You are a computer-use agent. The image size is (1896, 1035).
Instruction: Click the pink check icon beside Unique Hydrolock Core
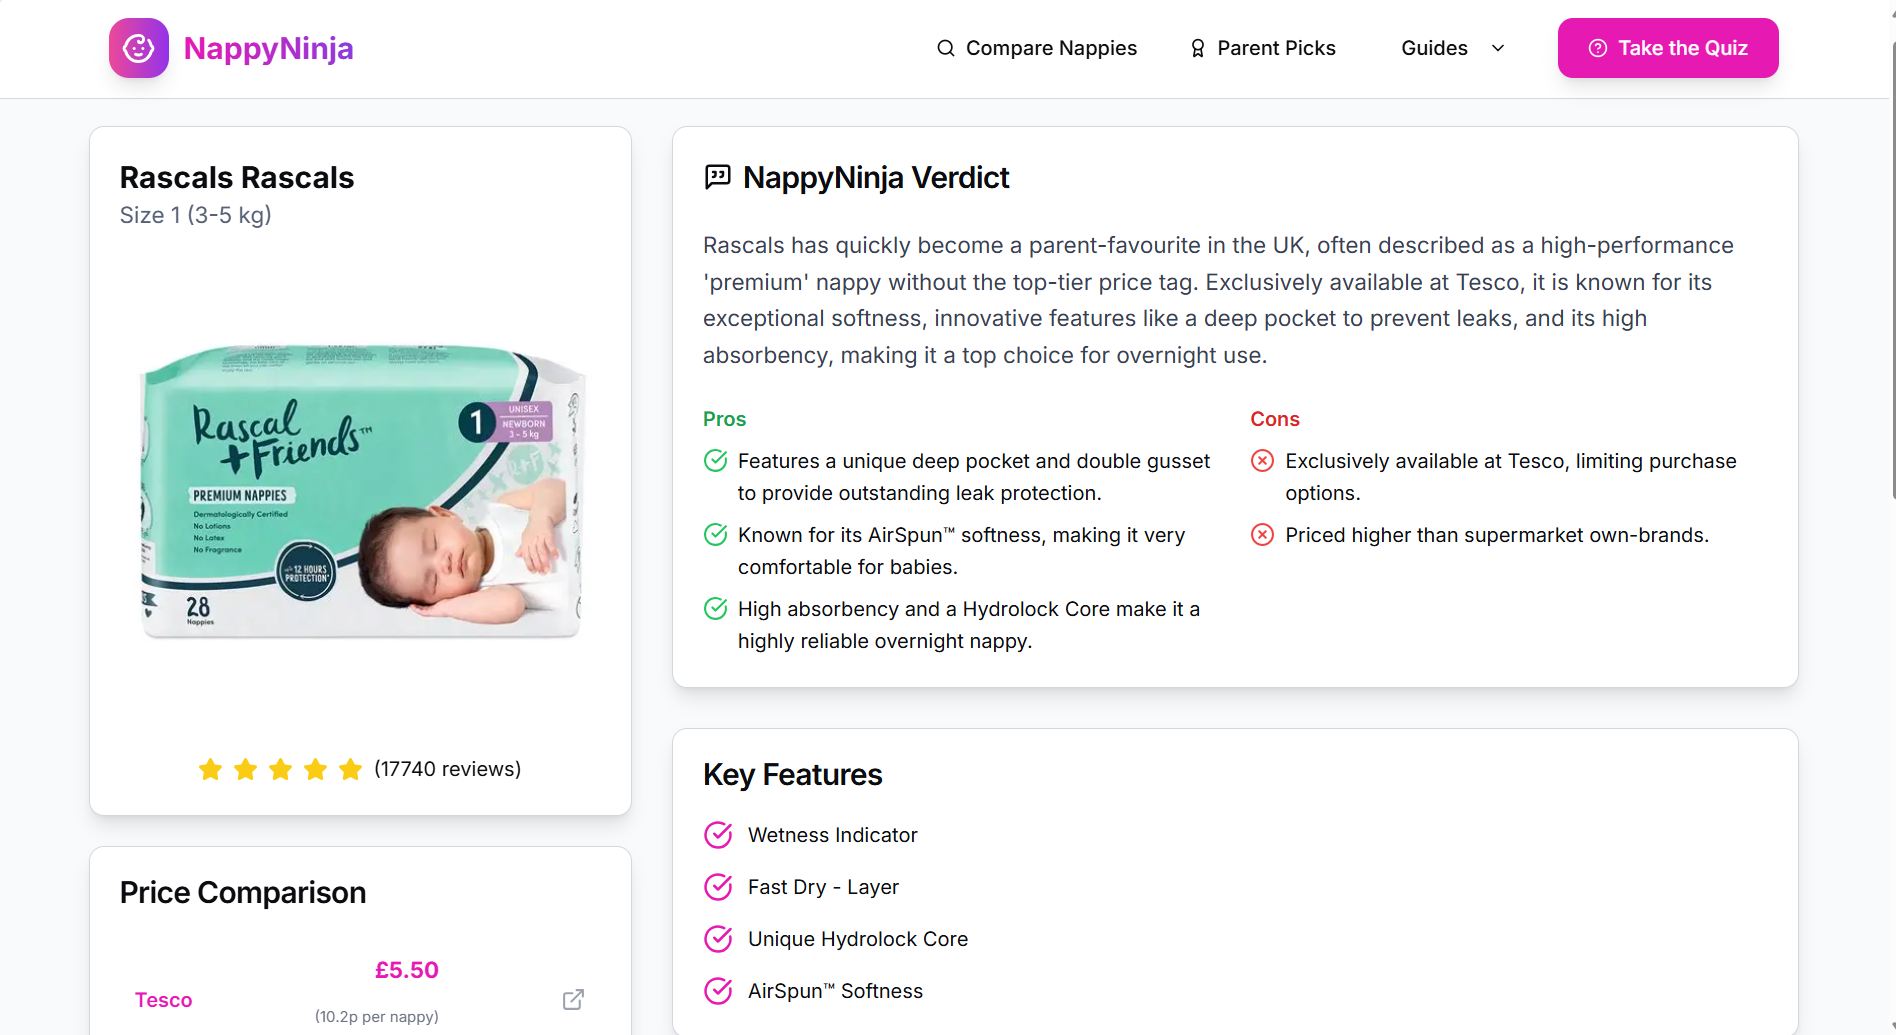tap(718, 939)
